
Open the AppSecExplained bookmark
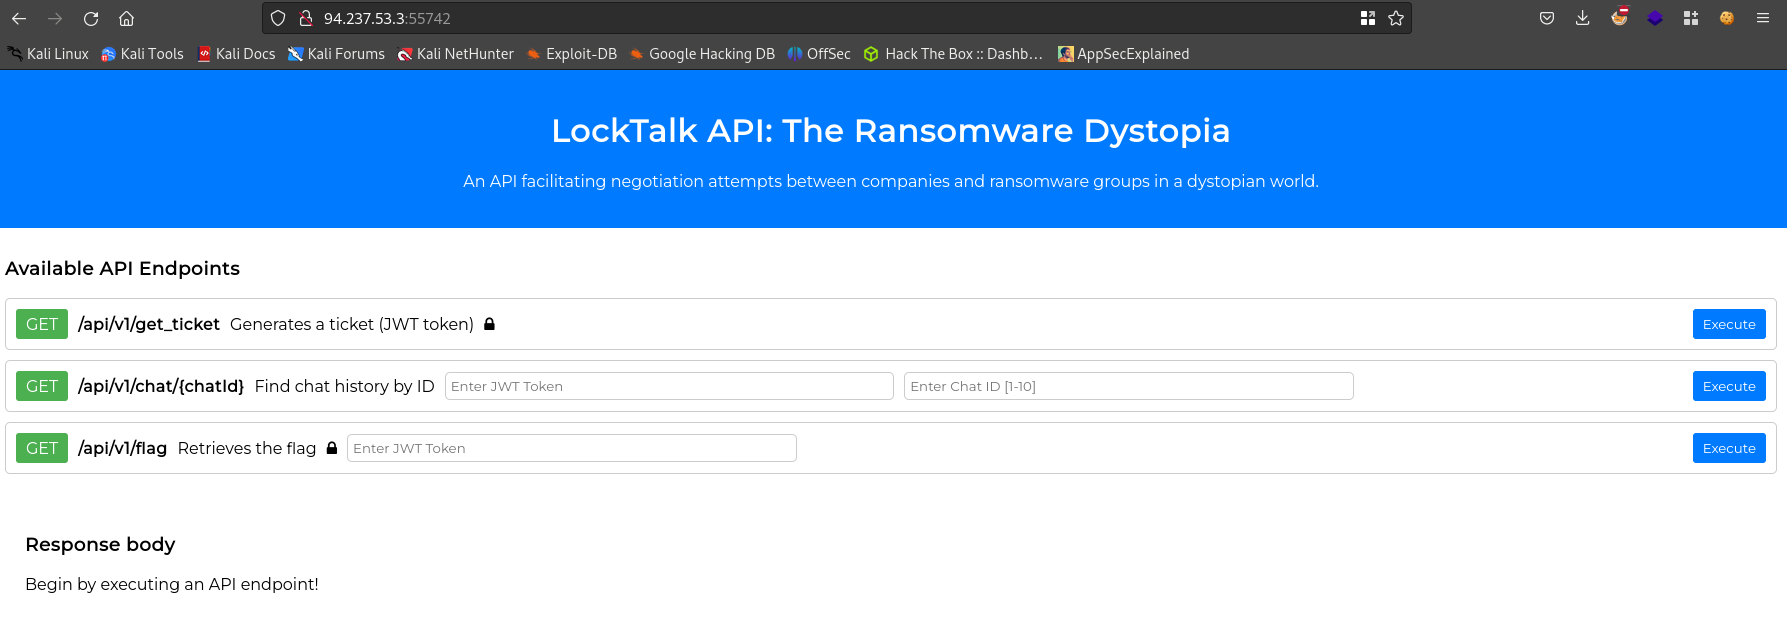[x=1124, y=54]
